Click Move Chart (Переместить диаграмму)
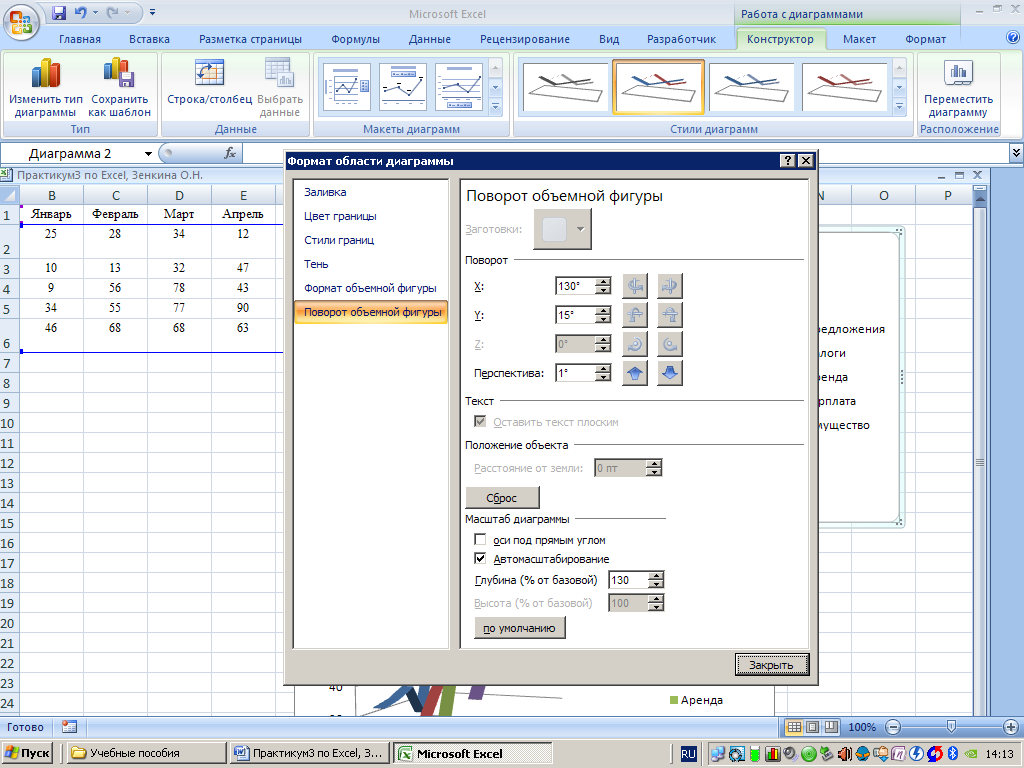Image resolution: width=1024 pixels, height=768 pixels. [958, 87]
